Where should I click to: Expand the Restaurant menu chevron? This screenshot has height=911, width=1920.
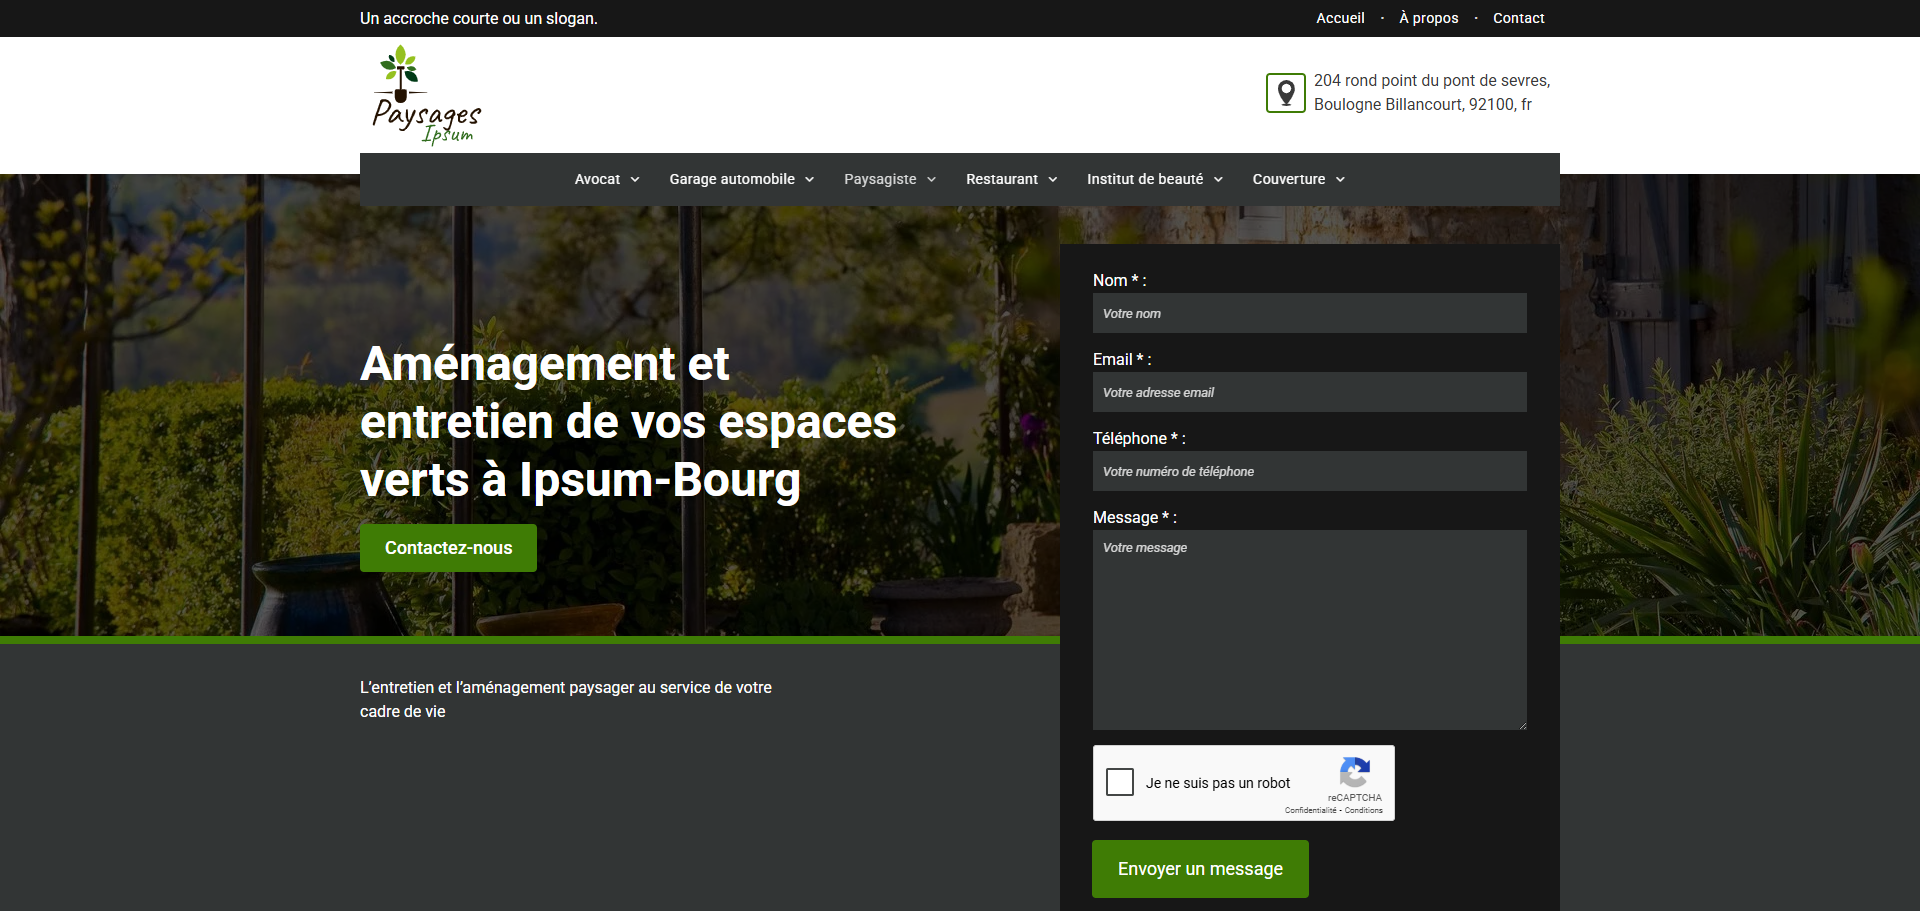coord(1052,180)
